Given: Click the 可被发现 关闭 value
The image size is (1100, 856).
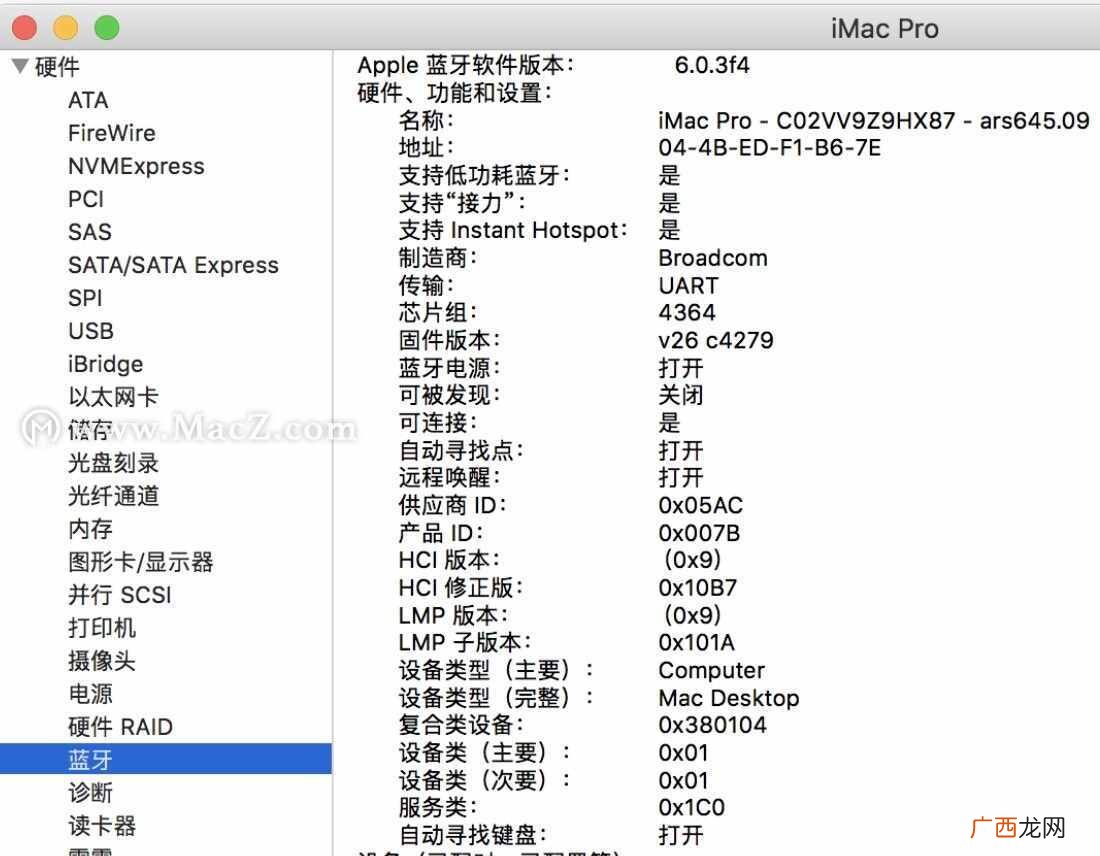Looking at the screenshot, I should click(x=680, y=395).
